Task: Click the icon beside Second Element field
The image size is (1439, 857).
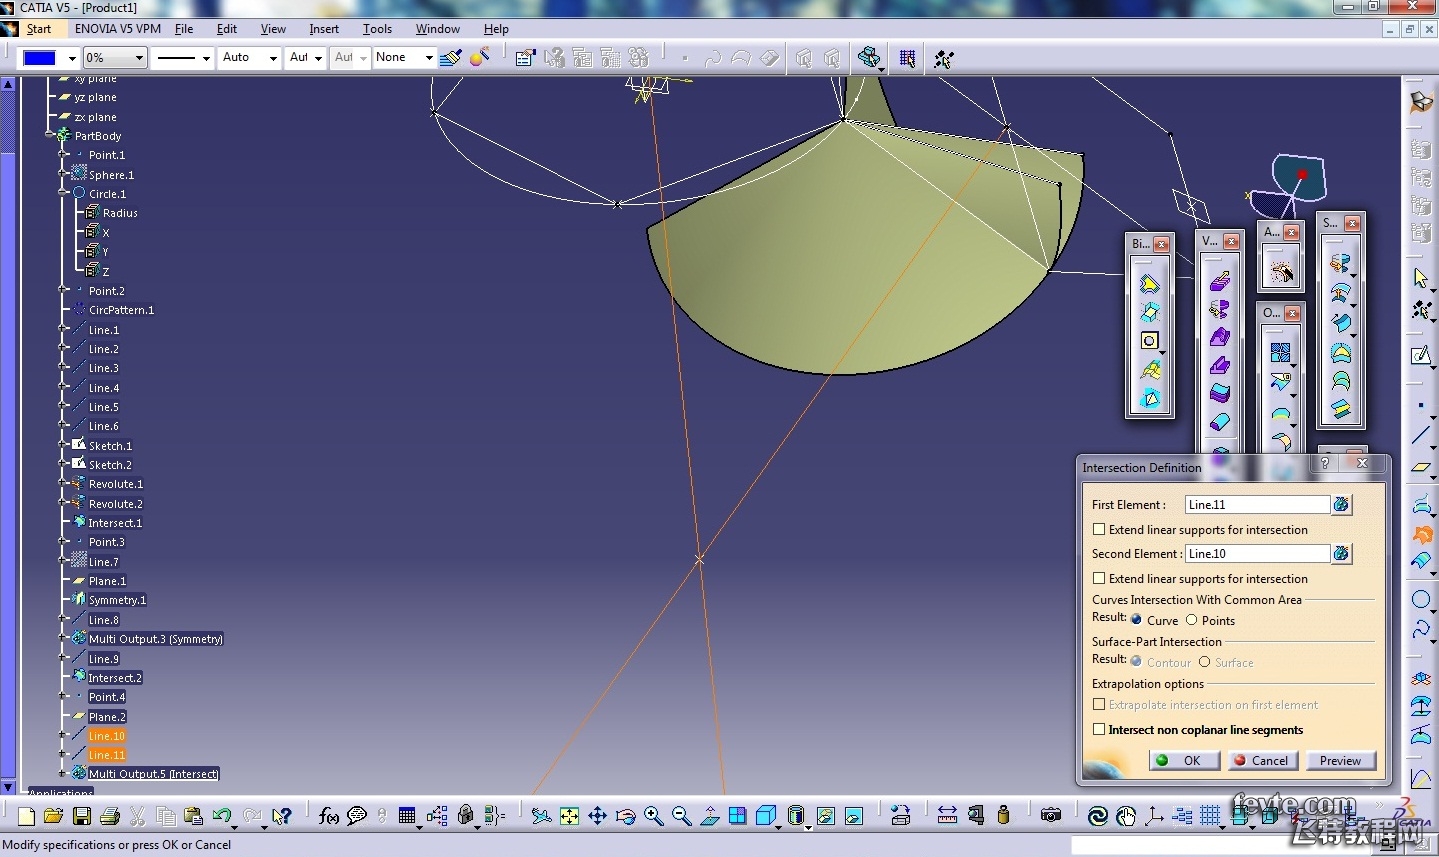Action: [x=1341, y=554]
